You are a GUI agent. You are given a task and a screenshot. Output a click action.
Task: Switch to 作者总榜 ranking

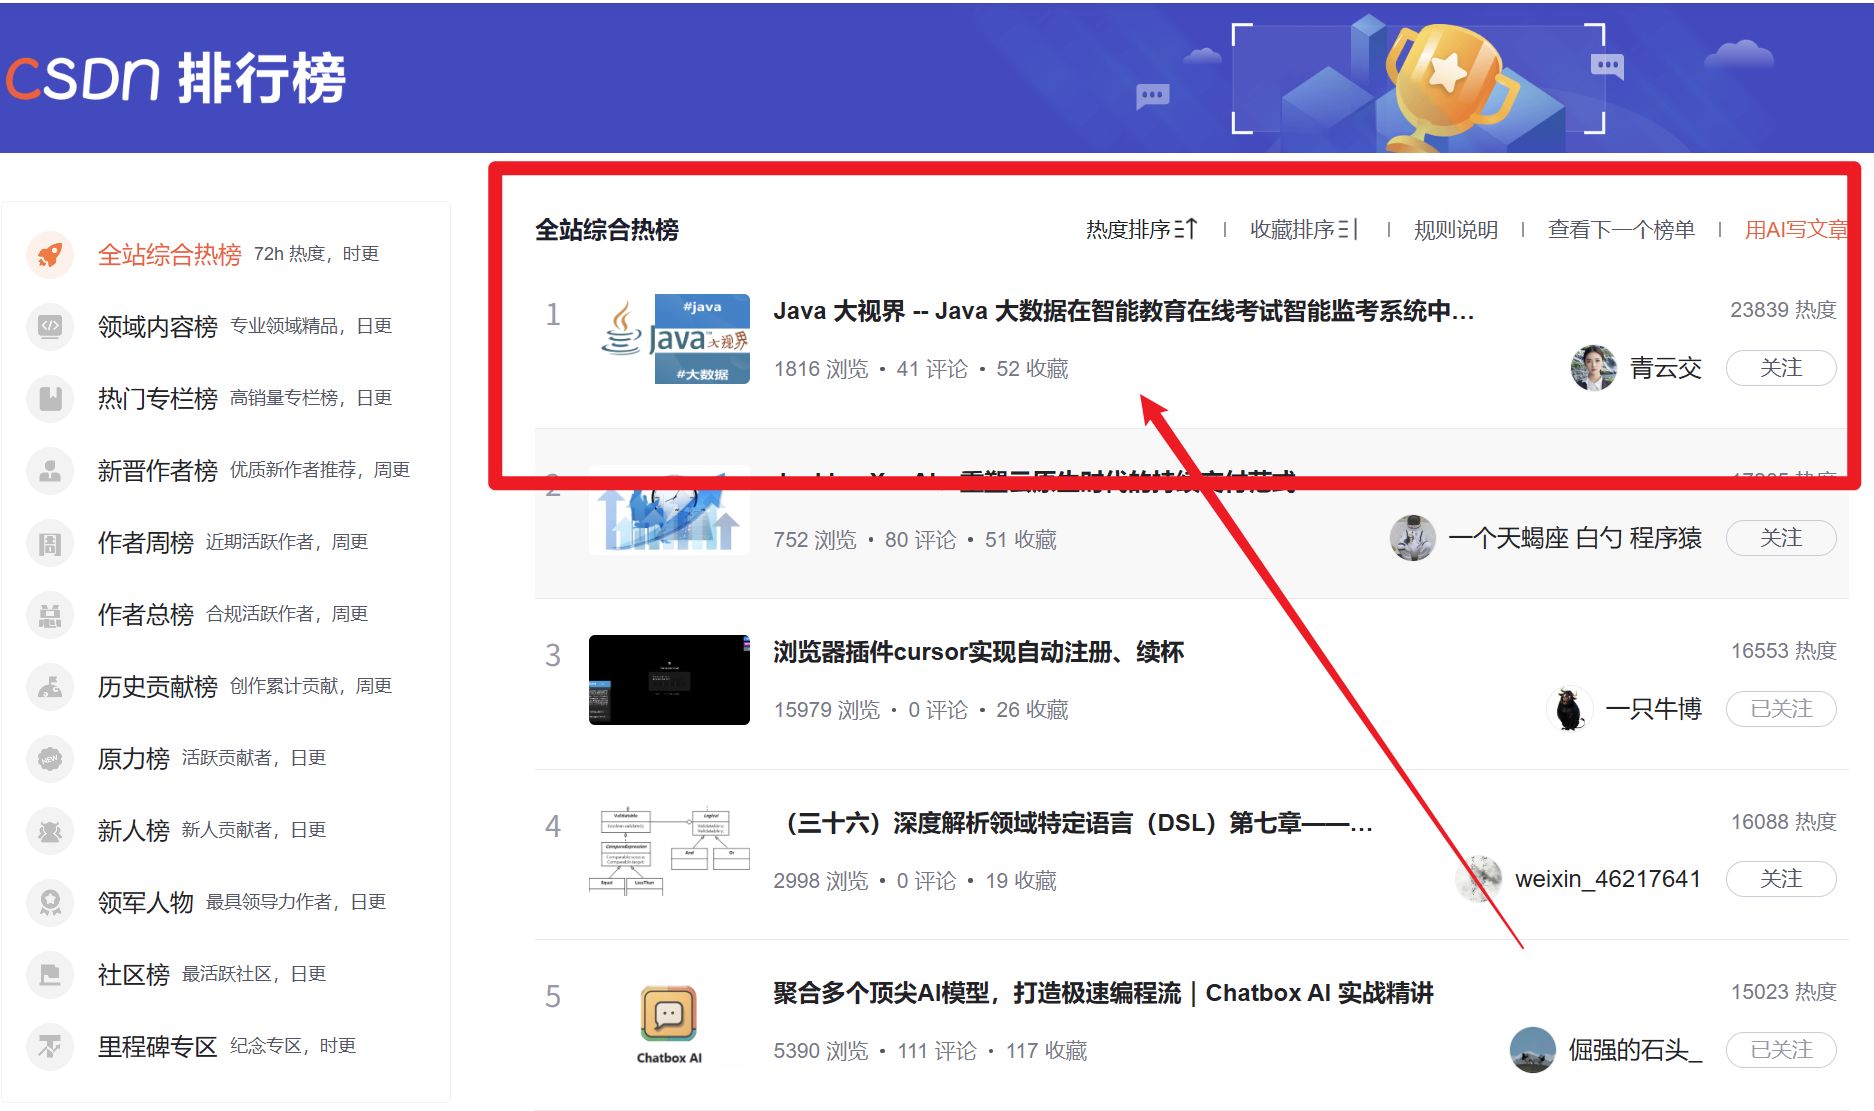click(x=146, y=615)
